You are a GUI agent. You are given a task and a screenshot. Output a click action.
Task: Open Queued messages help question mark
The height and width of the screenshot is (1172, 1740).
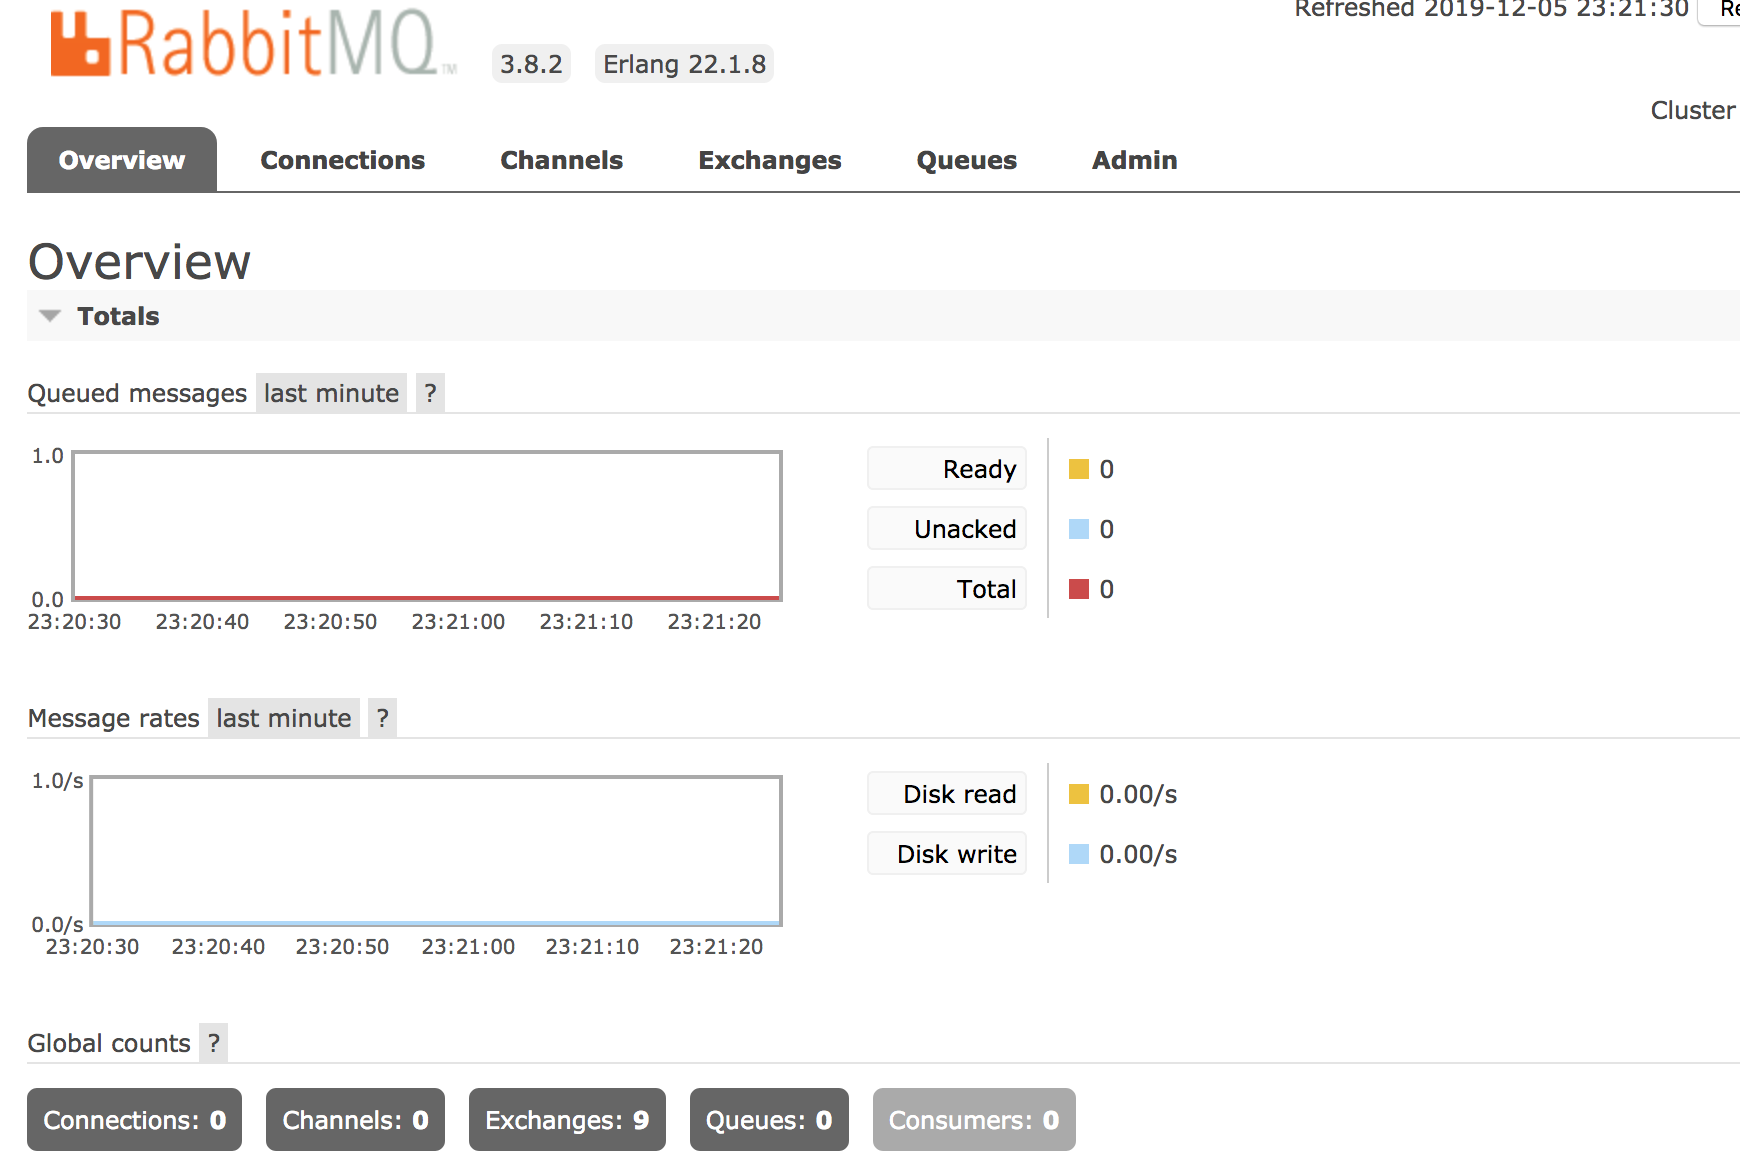click(x=430, y=393)
